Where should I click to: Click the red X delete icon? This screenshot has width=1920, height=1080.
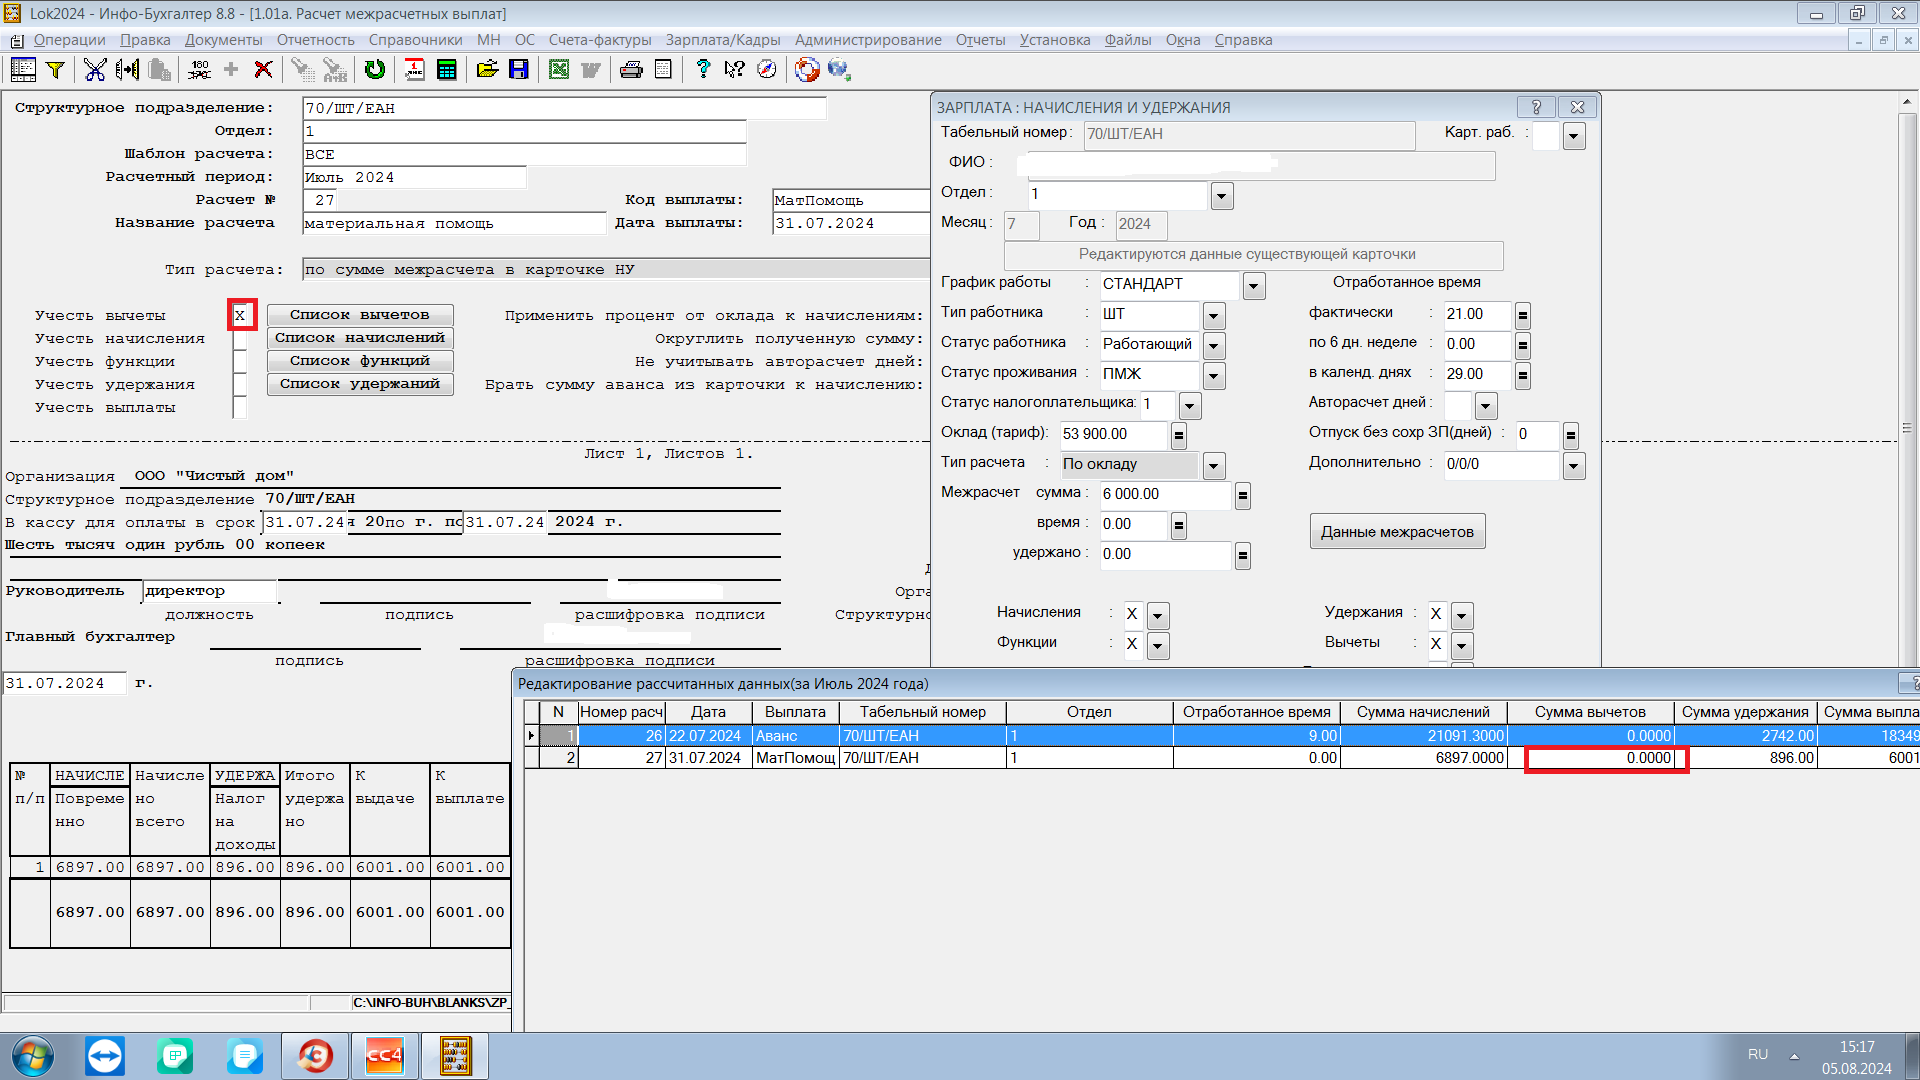pos(263,69)
